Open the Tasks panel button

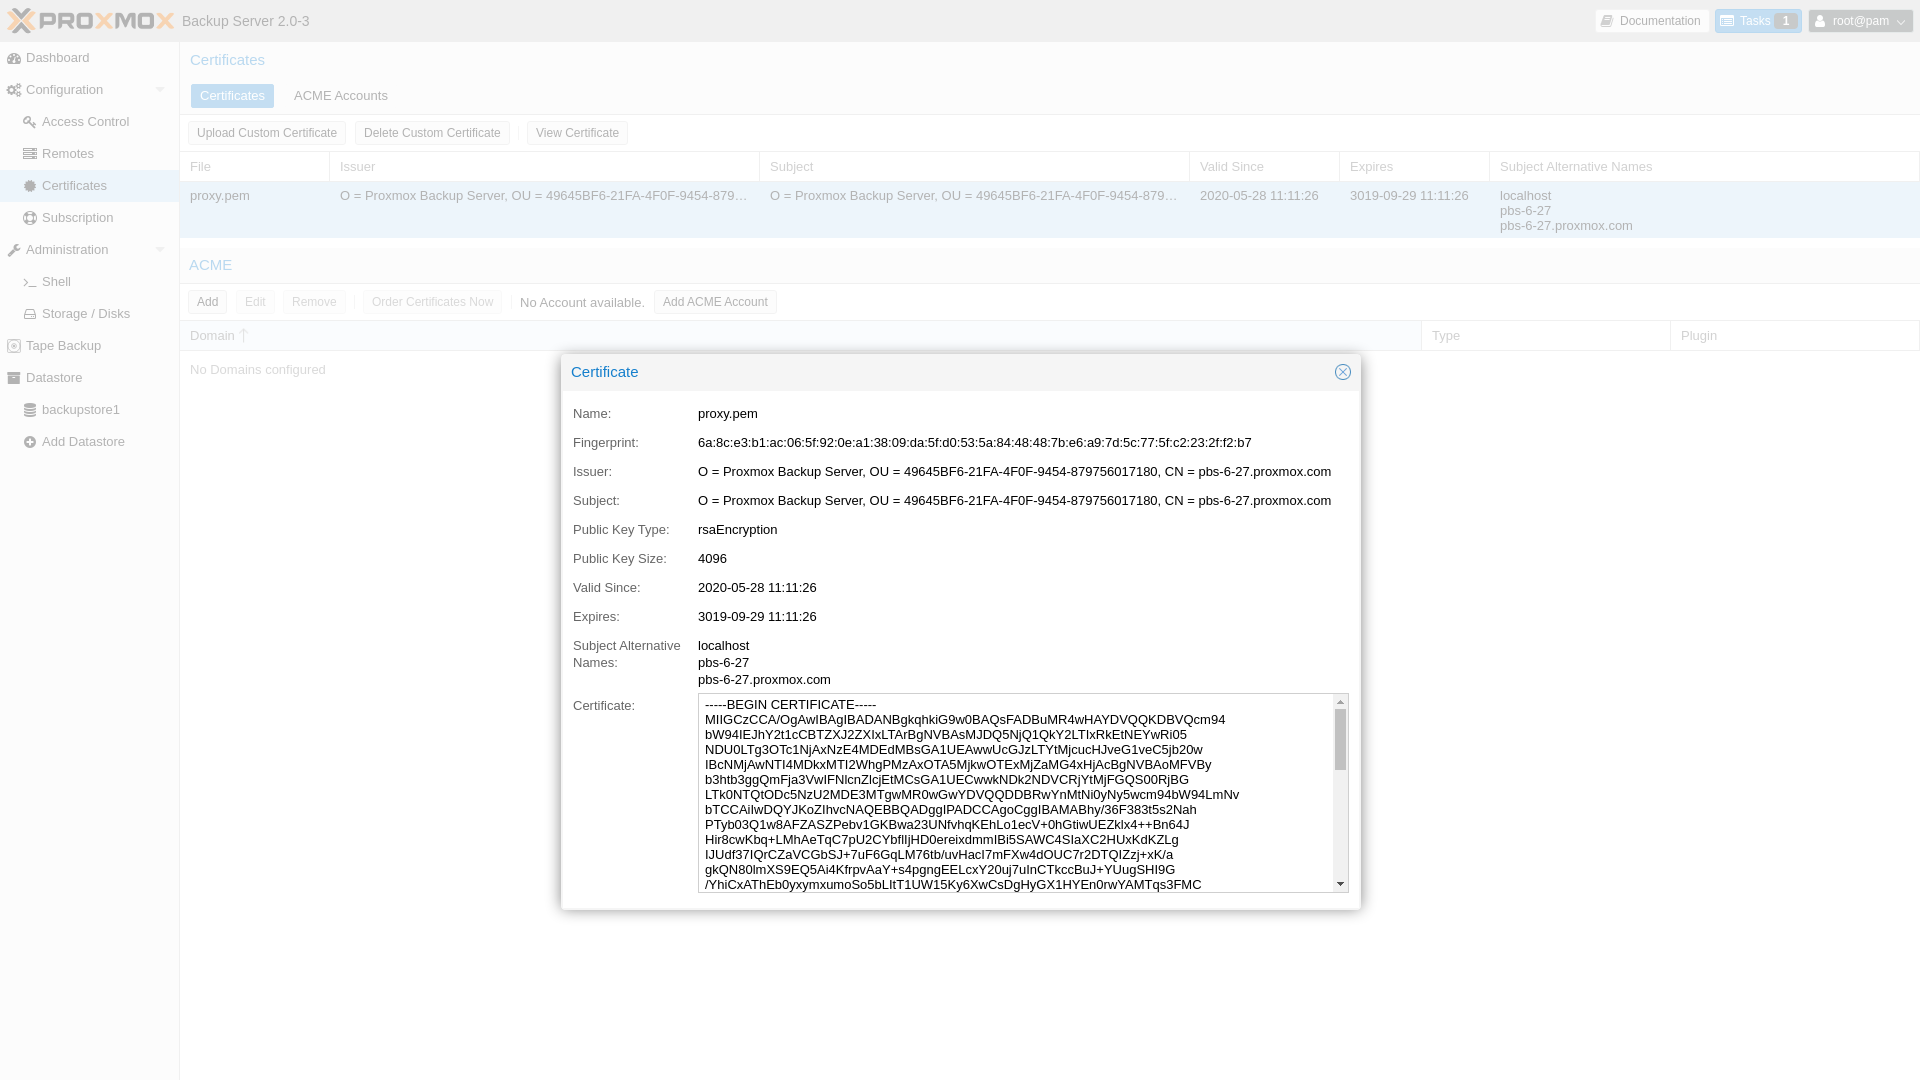[x=1757, y=21]
